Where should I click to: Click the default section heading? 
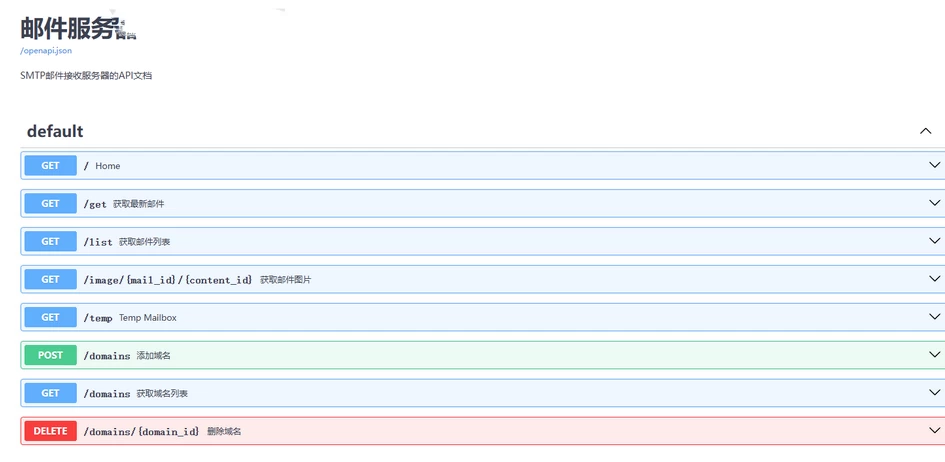pyautogui.click(x=55, y=131)
